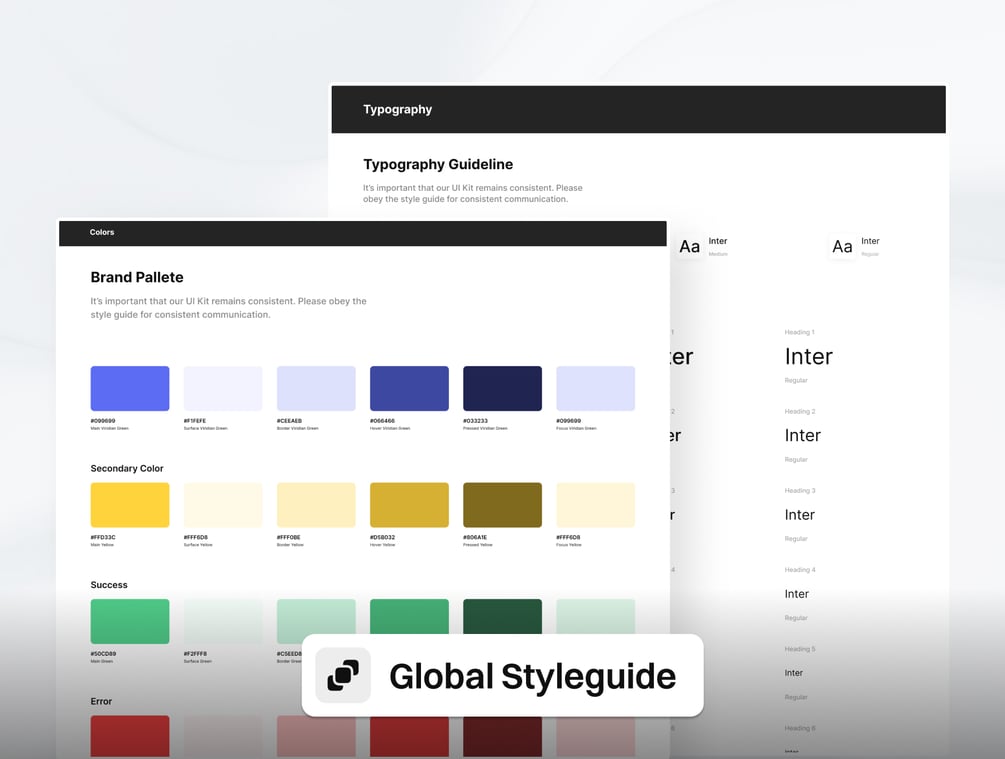Click the Heading 3 label
Image resolution: width=1005 pixels, height=759 pixels.
tap(800, 490)
